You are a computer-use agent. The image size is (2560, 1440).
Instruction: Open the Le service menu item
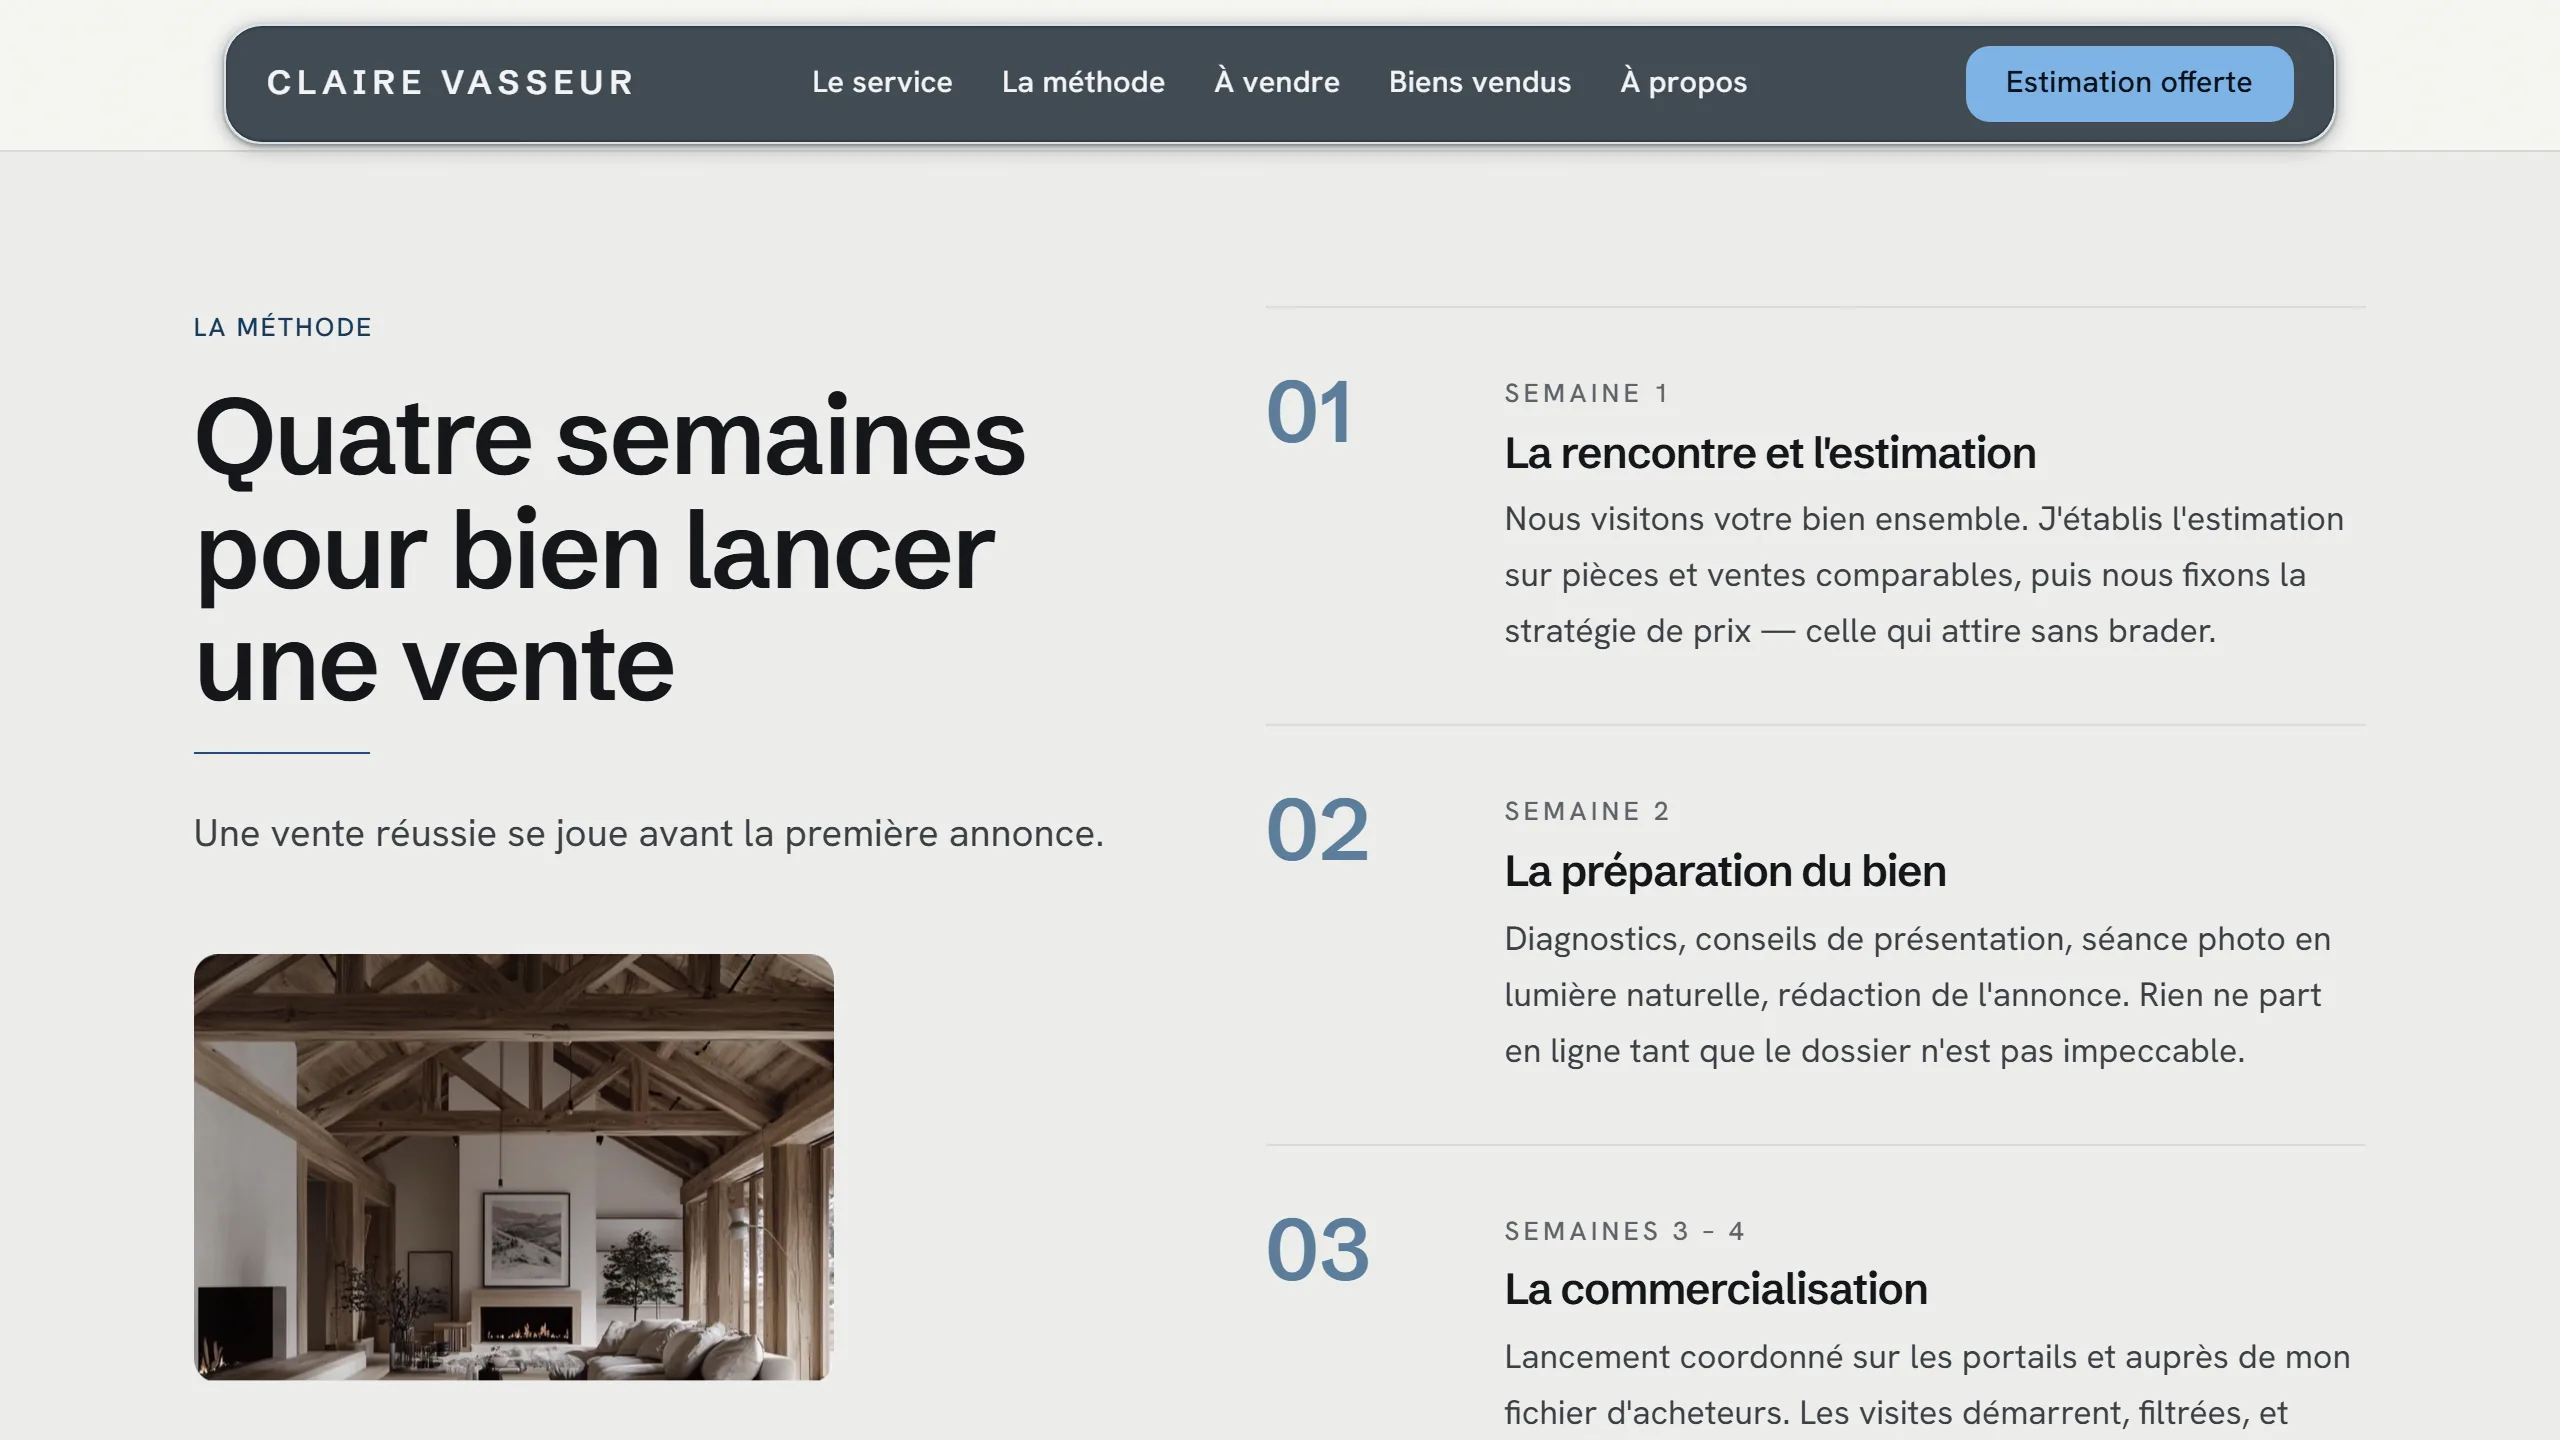point(882,82)
